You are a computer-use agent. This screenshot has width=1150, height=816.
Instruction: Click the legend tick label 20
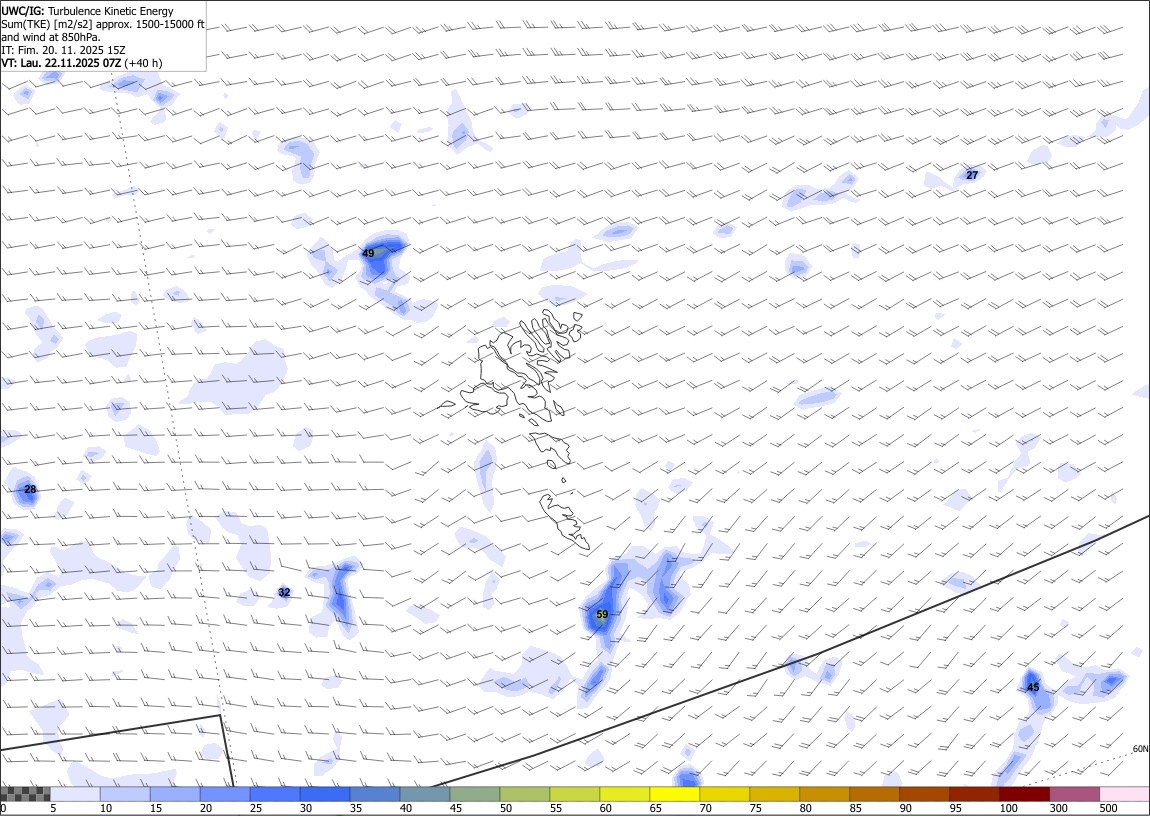pyautogui.click(x=206, y=809)
